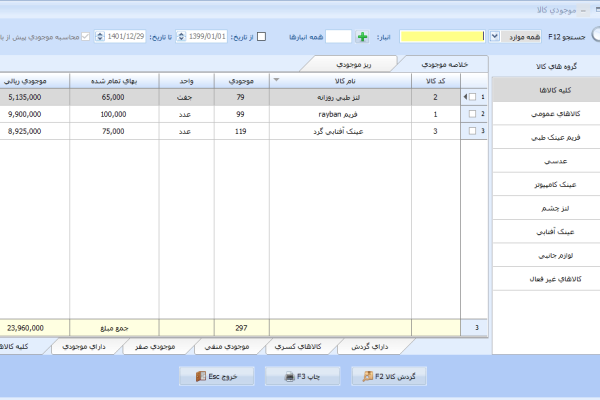Click the stock quantity 119 cell
600x400 pixels.
coord(241,131)
